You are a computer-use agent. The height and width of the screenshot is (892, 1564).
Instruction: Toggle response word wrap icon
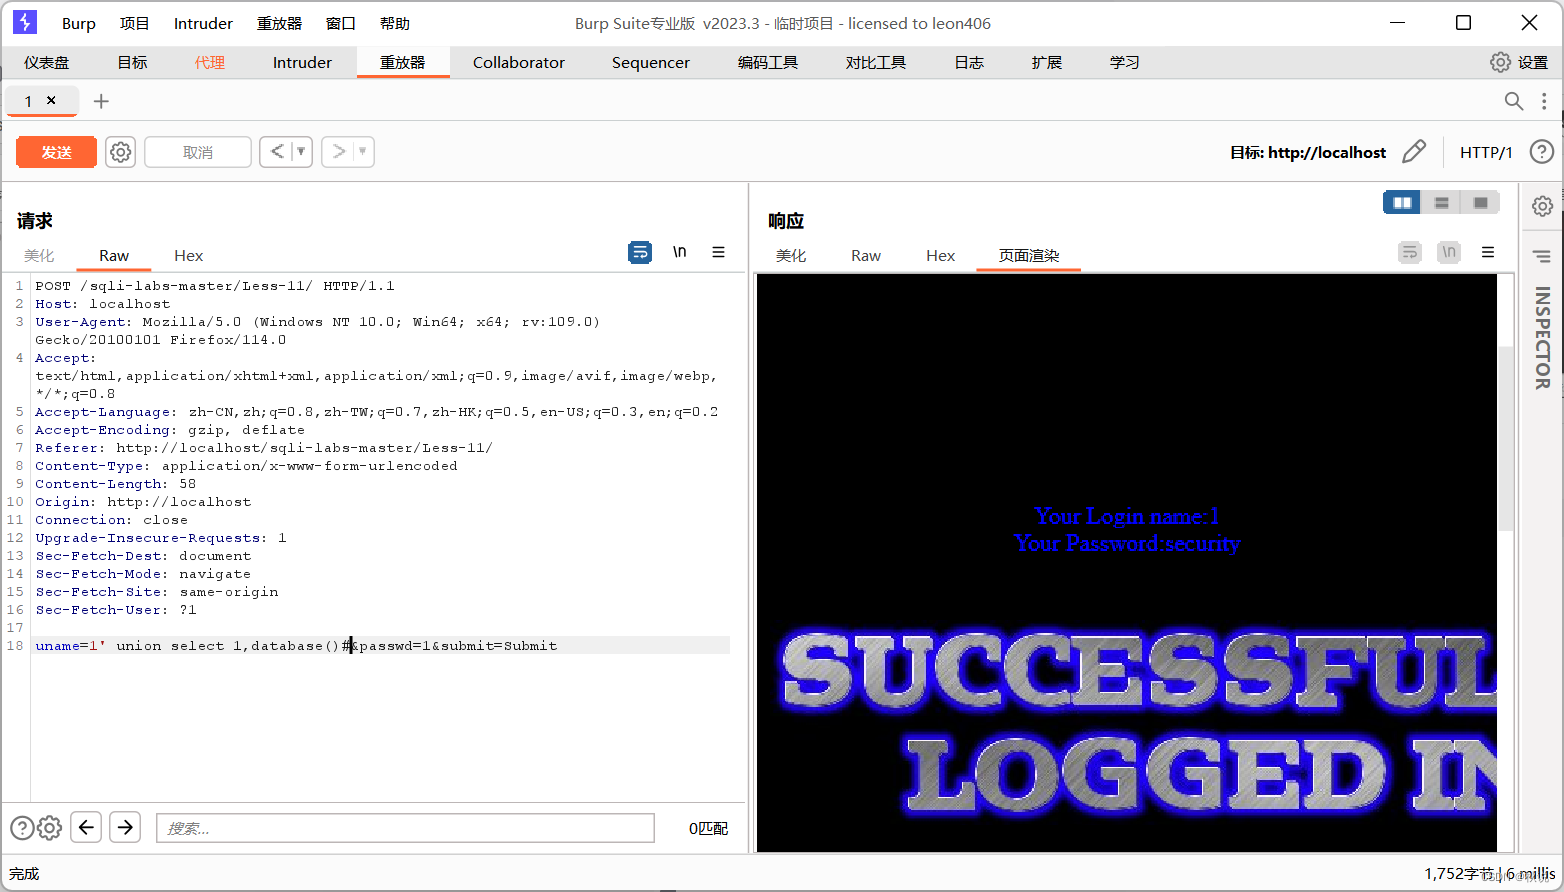1410,252
